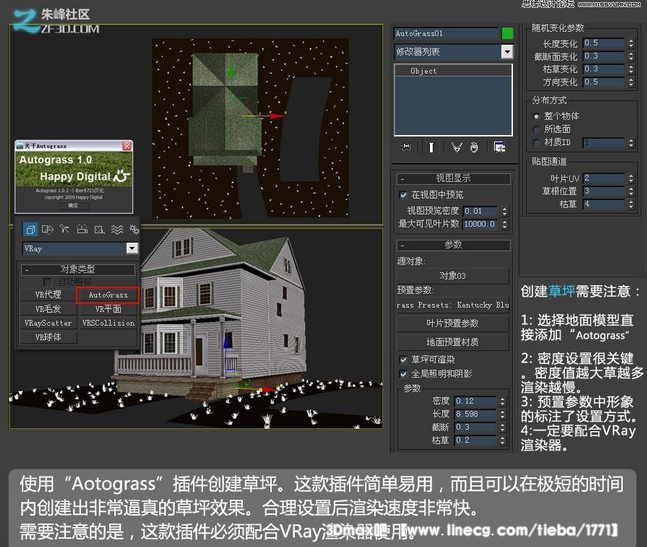
Task: Click the 视图预览密度 value field
Action: coord(480,211)
